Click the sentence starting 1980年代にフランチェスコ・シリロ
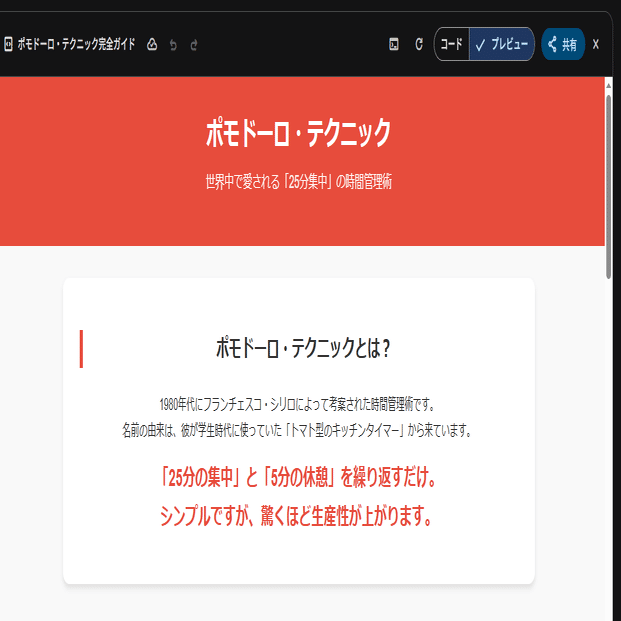 point(297,404)
